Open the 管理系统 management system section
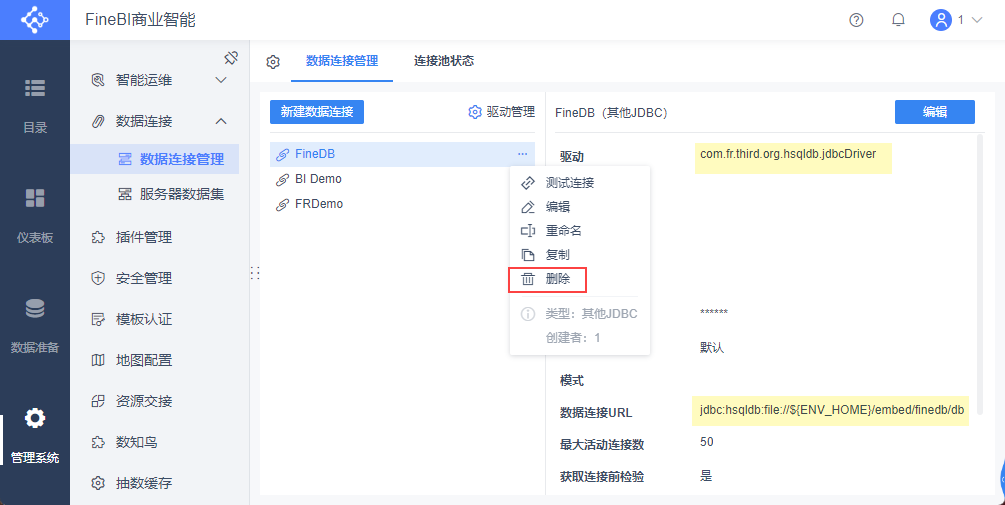This screenshot has height=505, width=1005. [35, 437]
